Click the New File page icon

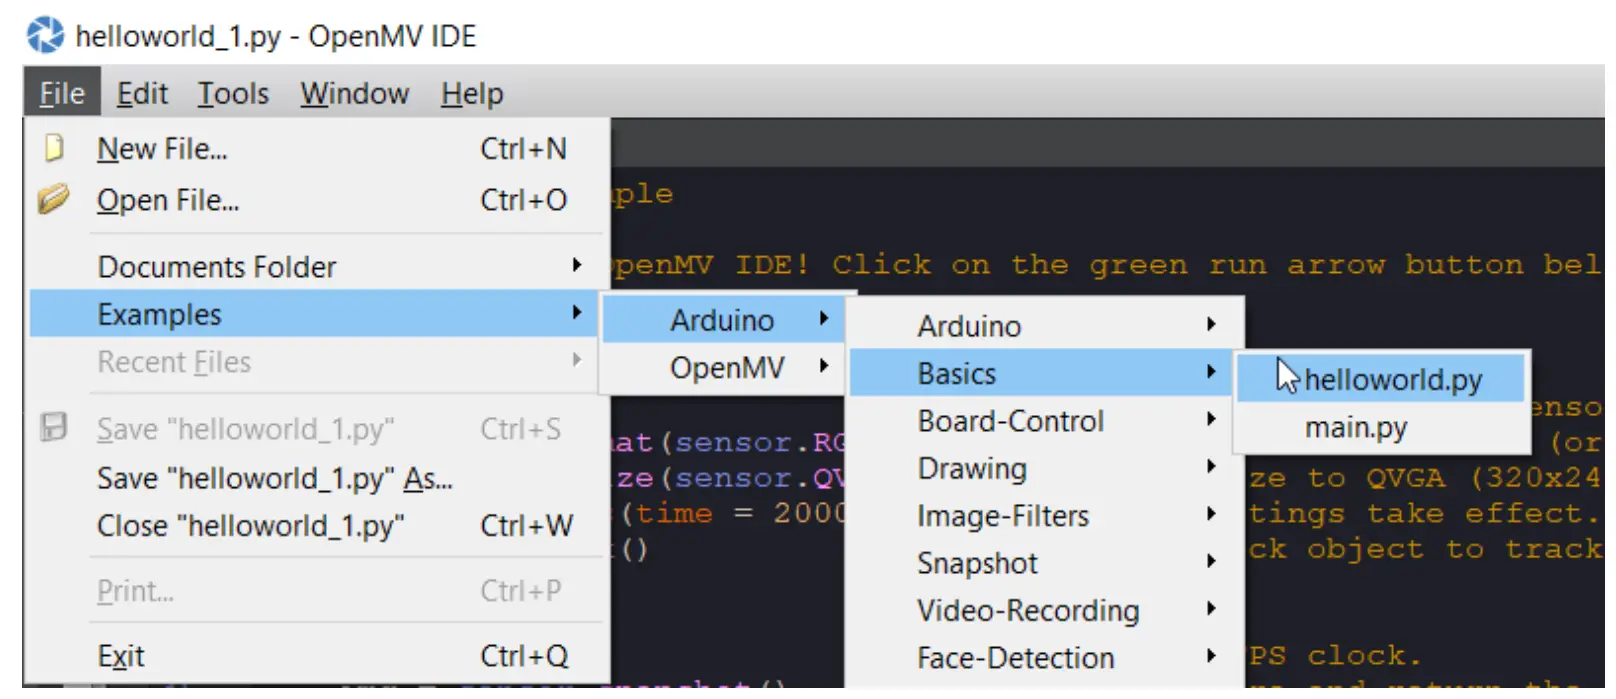point(54,148)
